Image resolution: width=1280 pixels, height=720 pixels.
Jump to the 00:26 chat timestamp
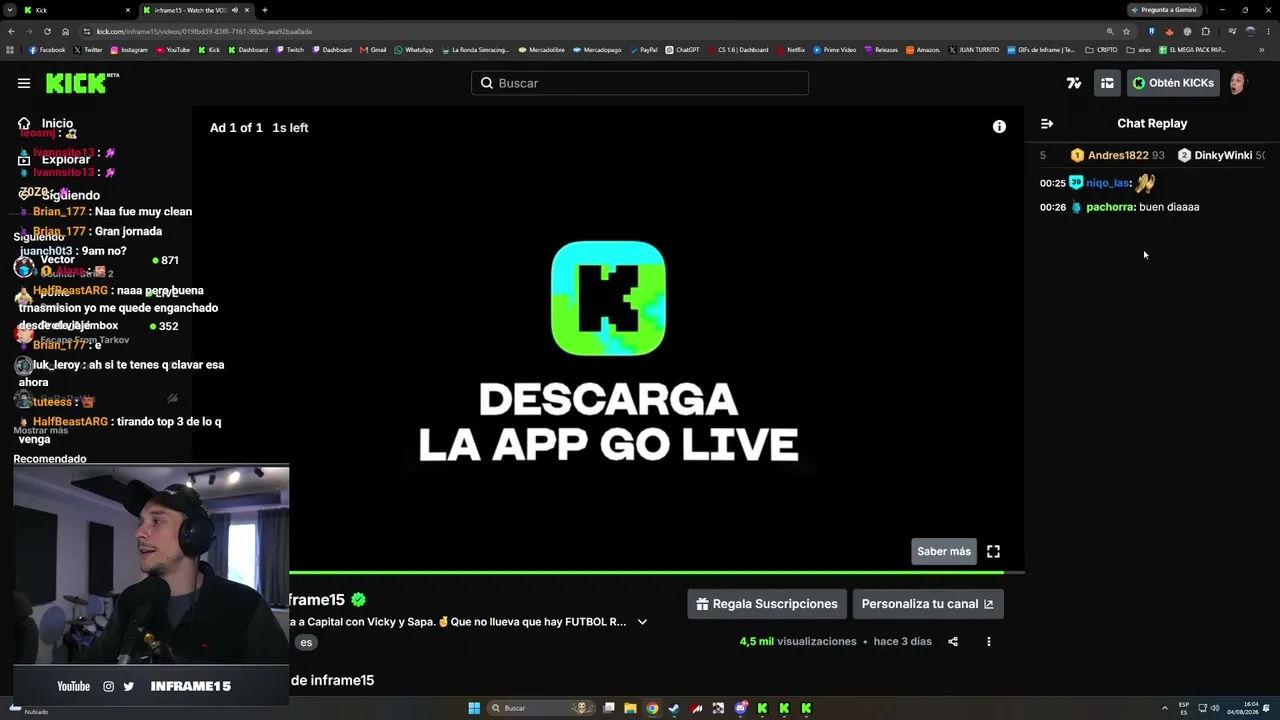click(x=1053, y=207)
